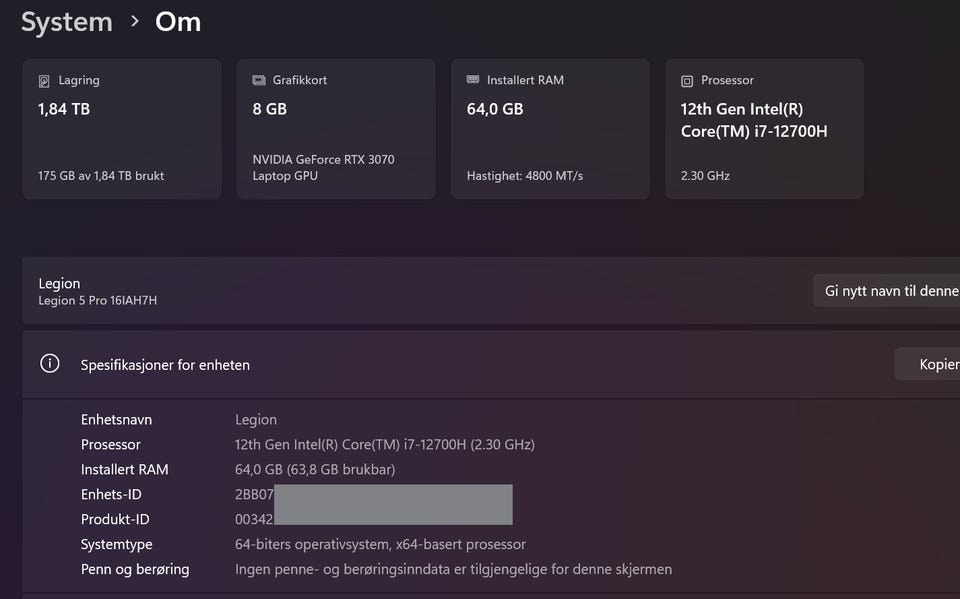
Task: Click the Penn og berøring value text
Action: pyautogui.click(x=453, y=570)
